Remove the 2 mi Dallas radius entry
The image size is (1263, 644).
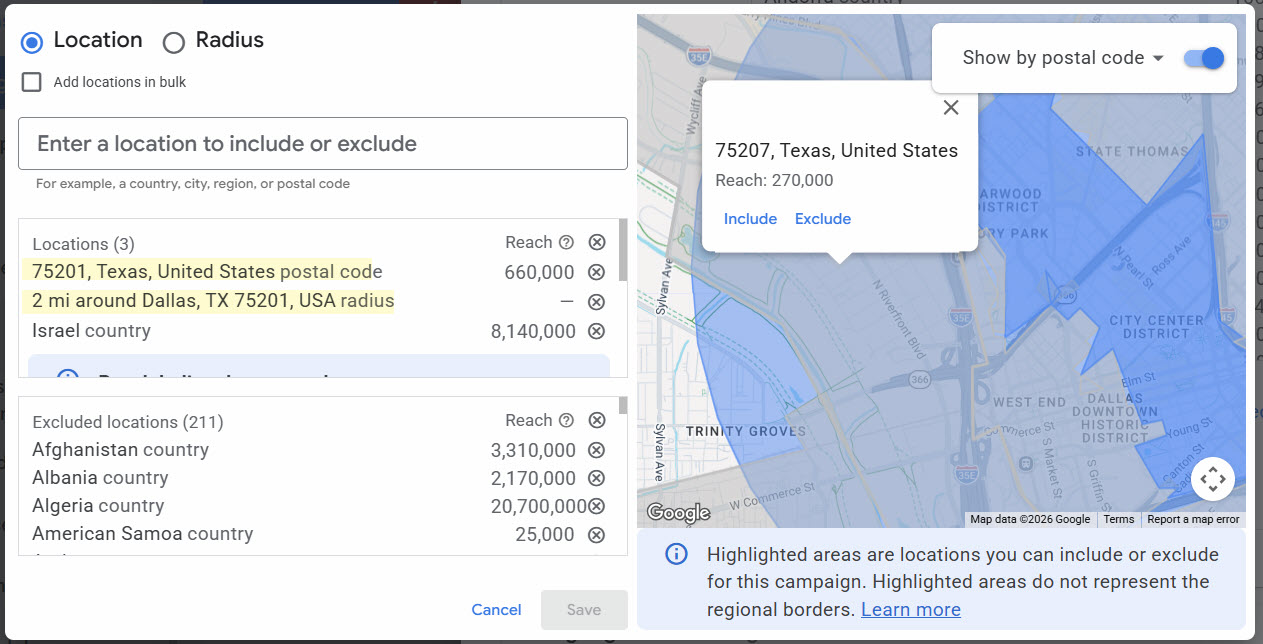(597, 301)
